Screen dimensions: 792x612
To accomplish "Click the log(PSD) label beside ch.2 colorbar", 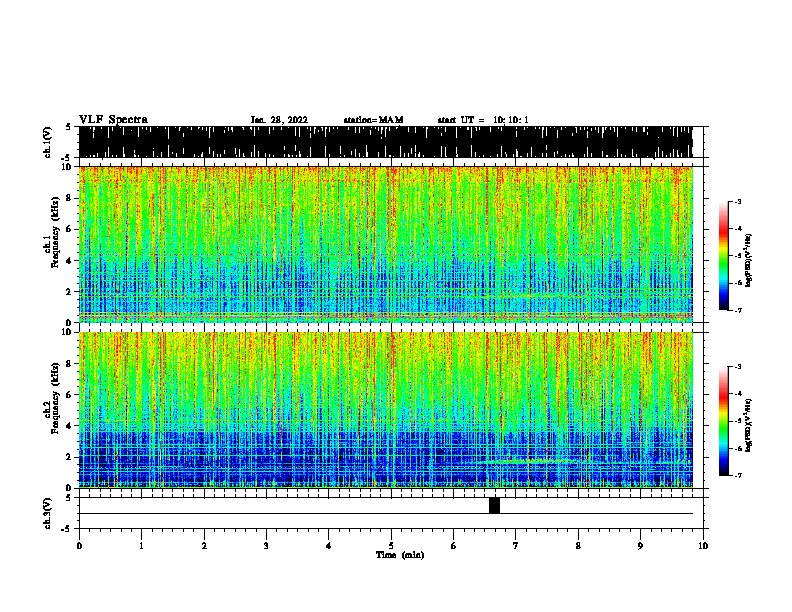I will point(748,425).
